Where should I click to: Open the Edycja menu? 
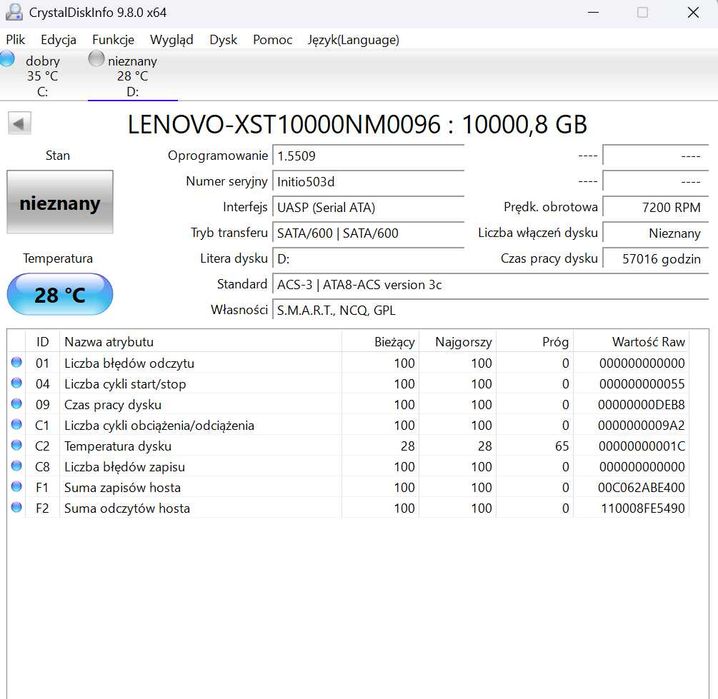[x=59, y=40]
